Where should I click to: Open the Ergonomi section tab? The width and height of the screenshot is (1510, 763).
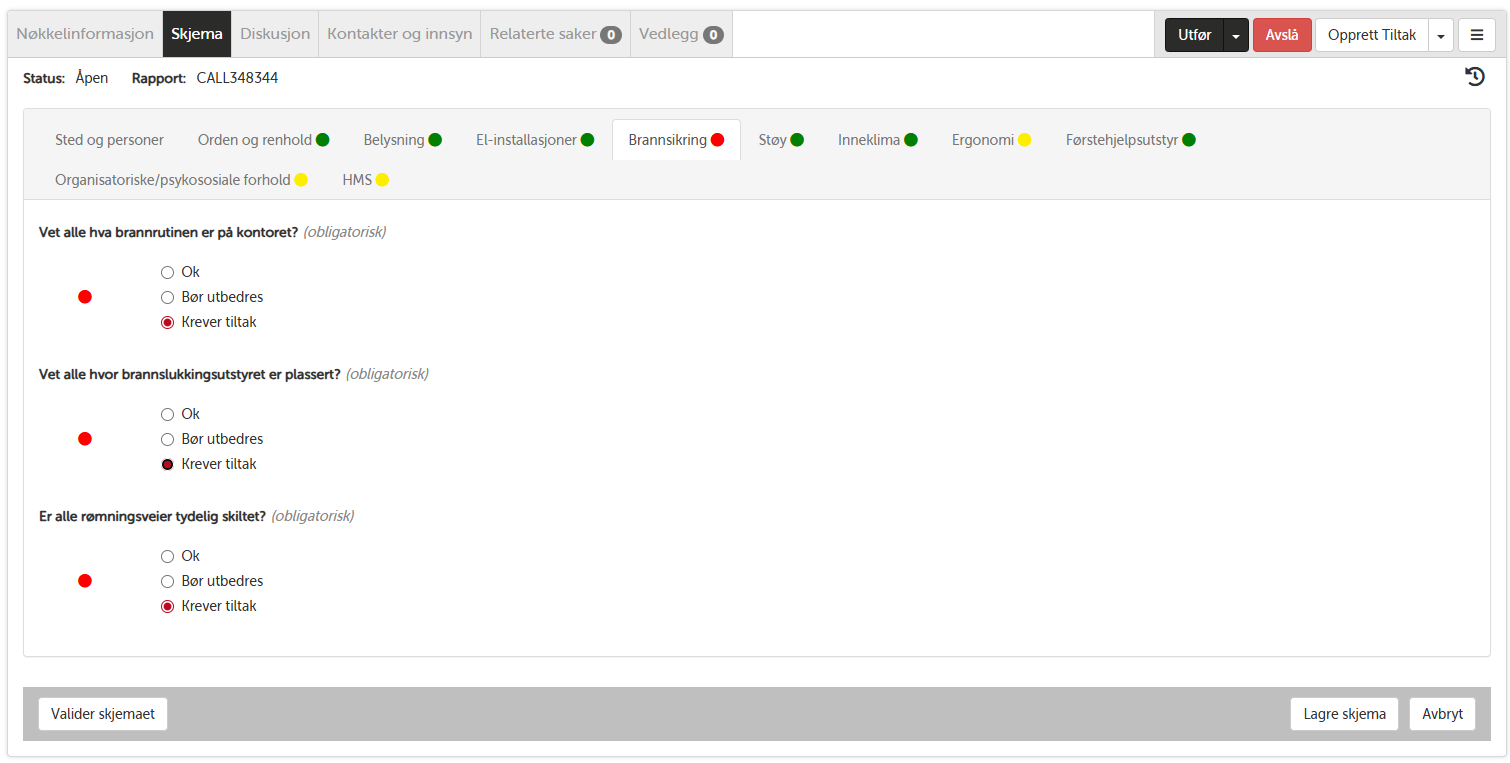click(990, 140)
